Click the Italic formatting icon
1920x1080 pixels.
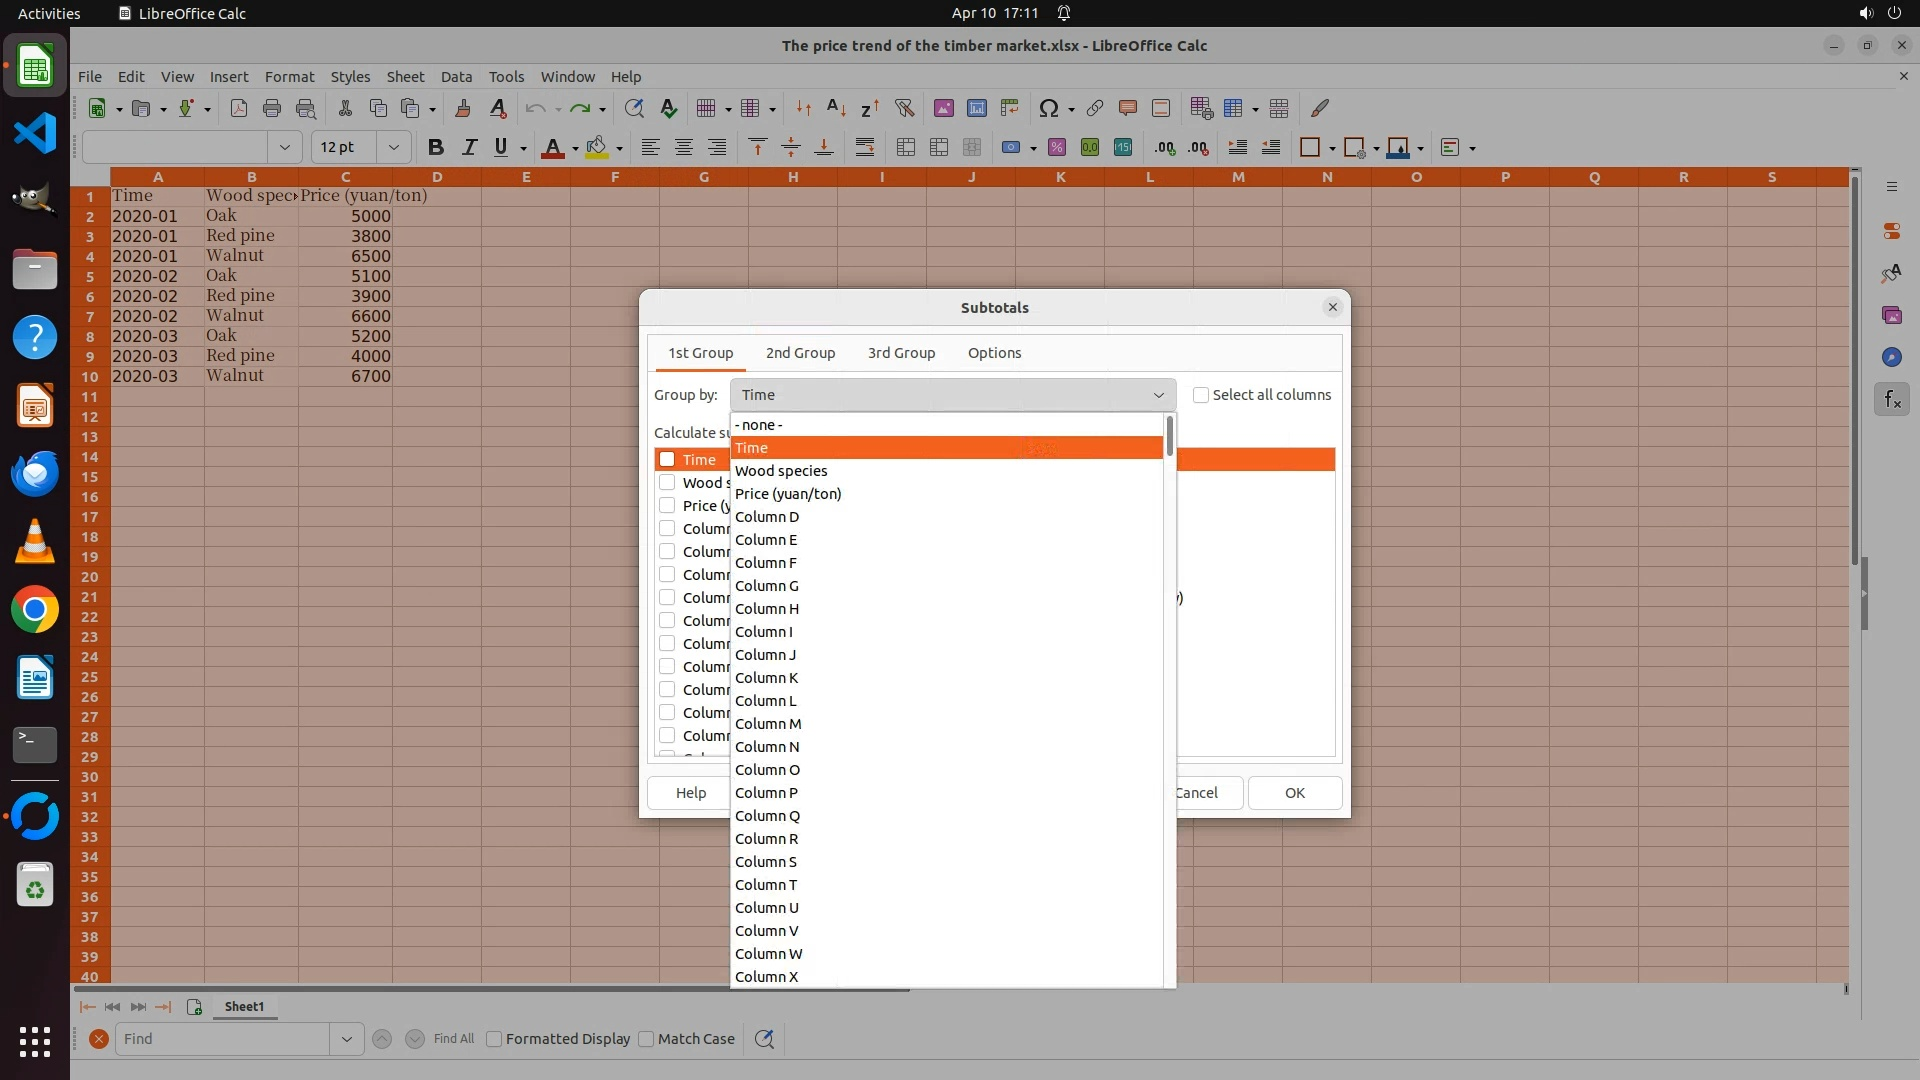(x=468, y=148)
